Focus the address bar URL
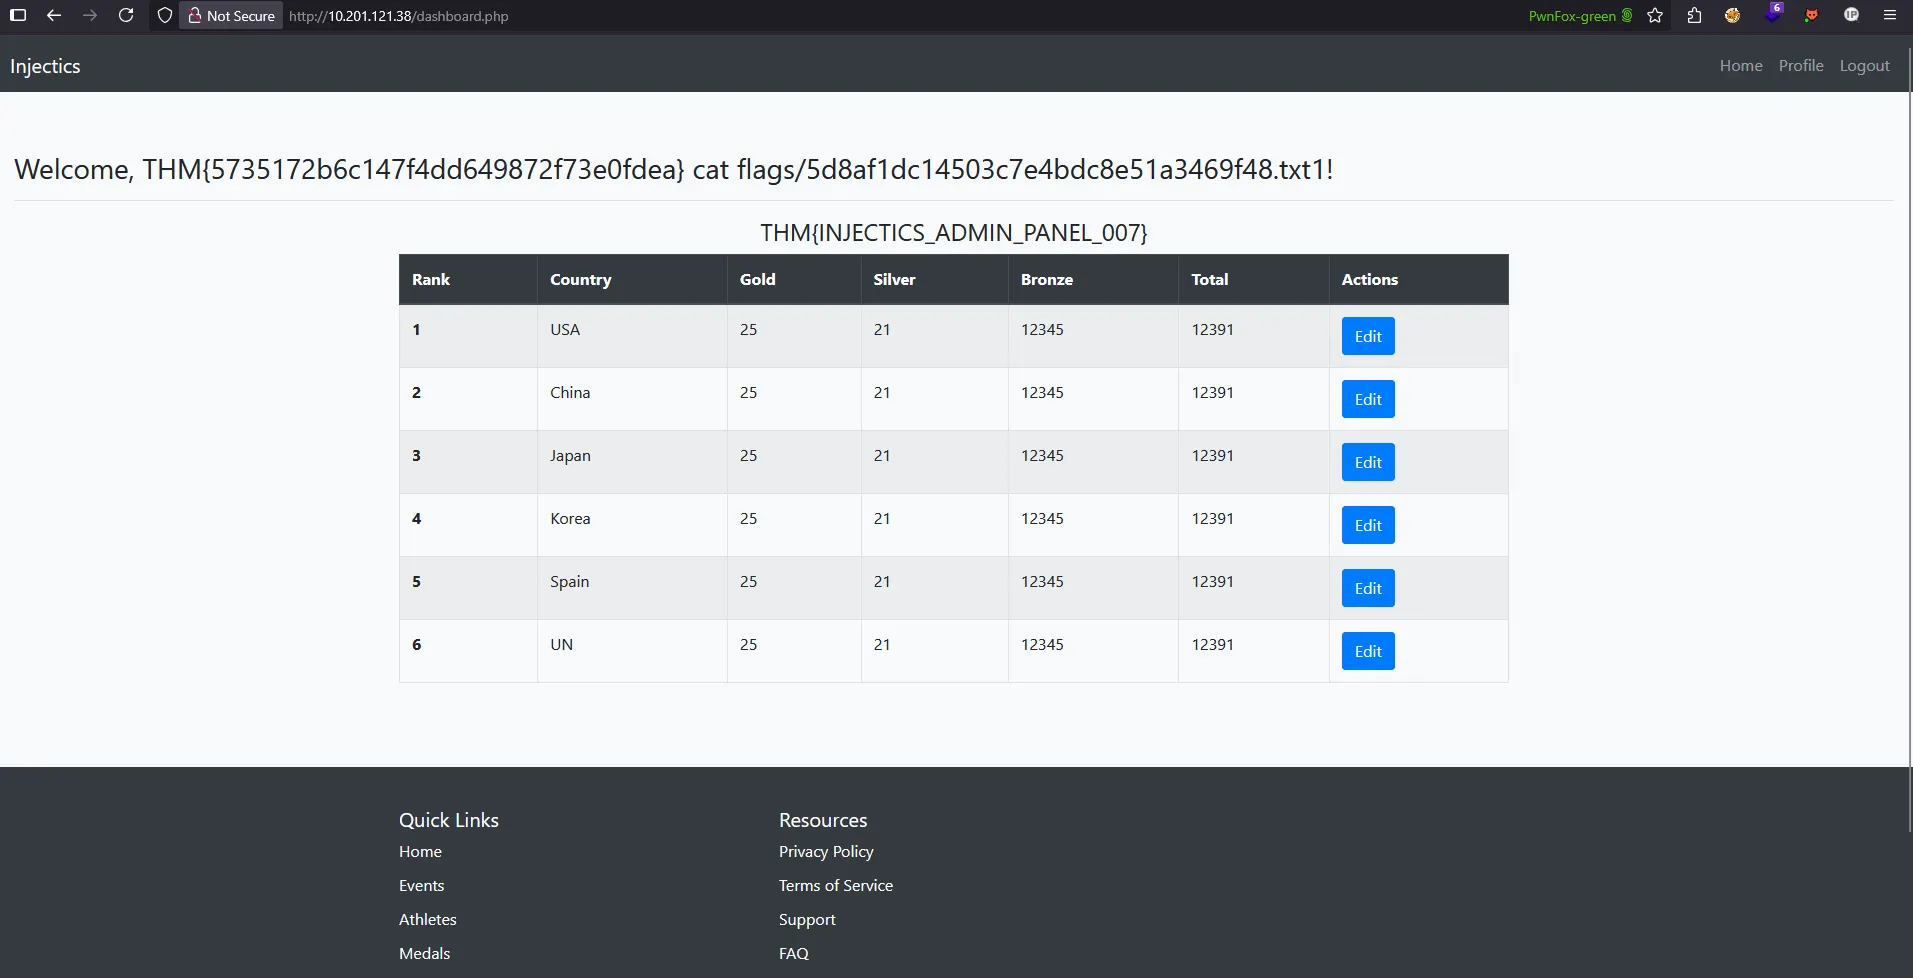 click(399, 16)
